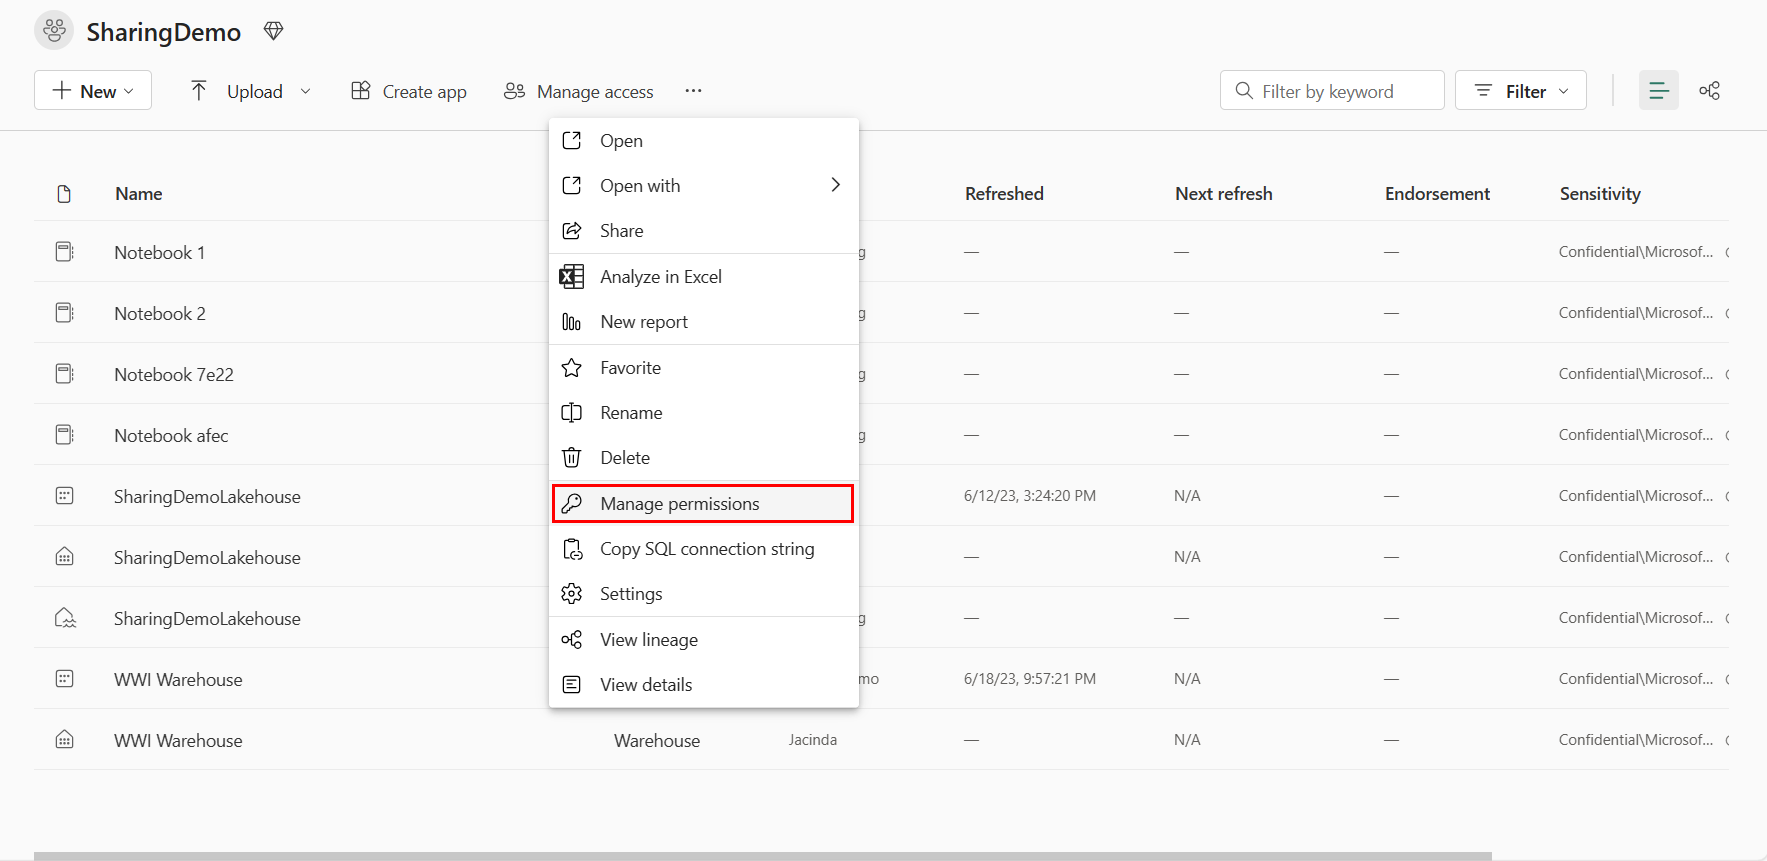Click the file type column header icon
1767x861 pixels.
(65, 194)
